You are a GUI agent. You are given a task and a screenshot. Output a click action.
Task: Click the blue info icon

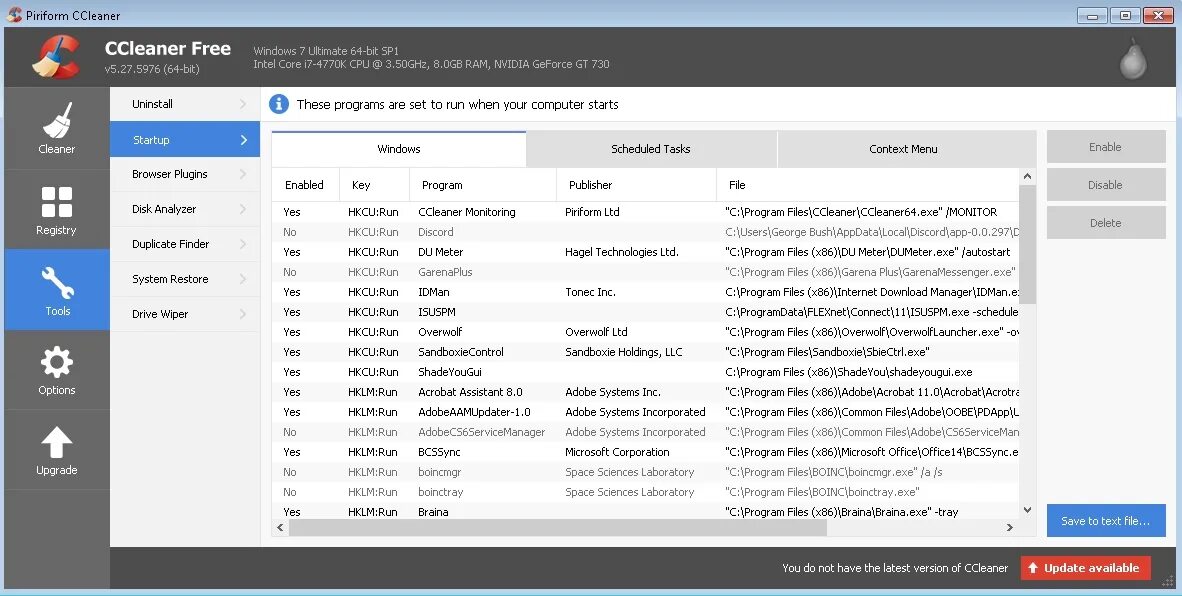tap(279, 104)
